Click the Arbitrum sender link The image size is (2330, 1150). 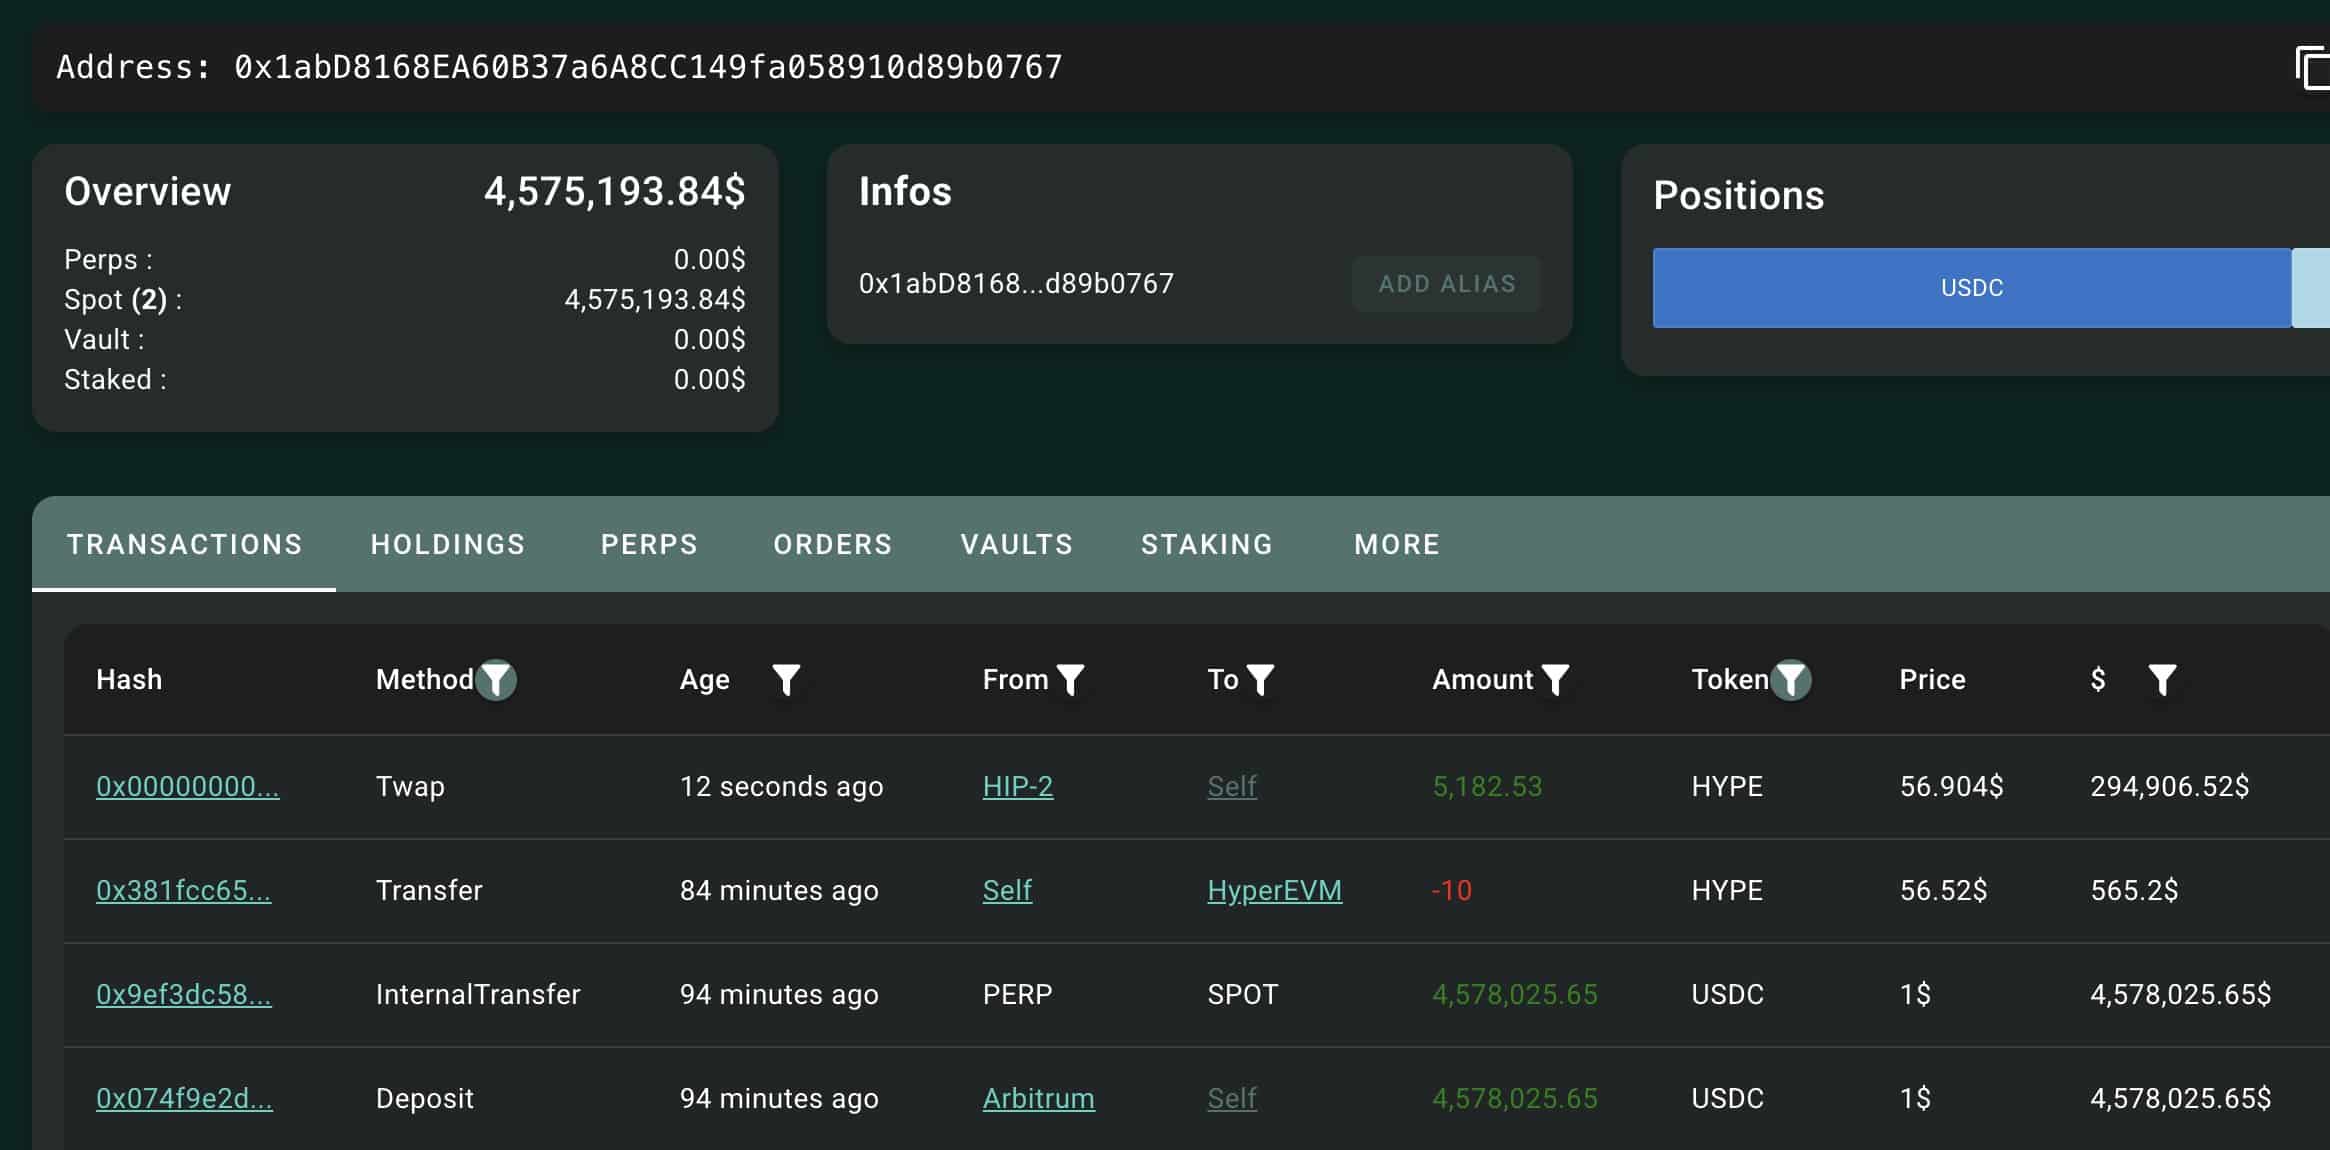pos(1038,1098)
